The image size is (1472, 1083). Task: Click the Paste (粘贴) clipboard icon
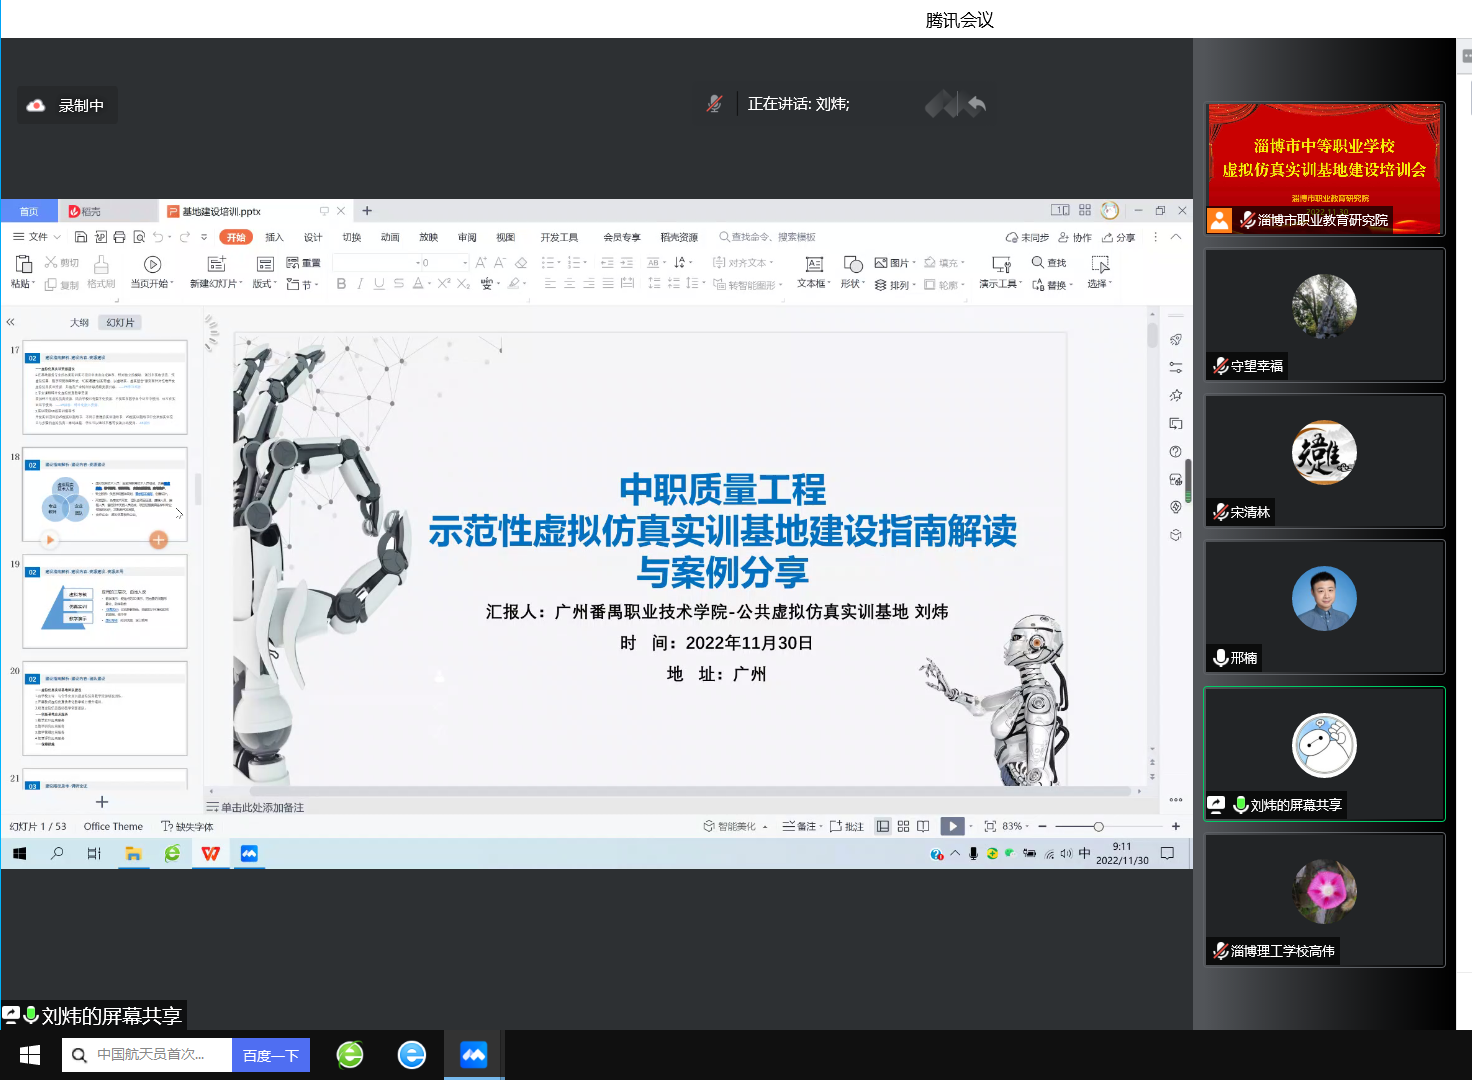tap(23, 264)
